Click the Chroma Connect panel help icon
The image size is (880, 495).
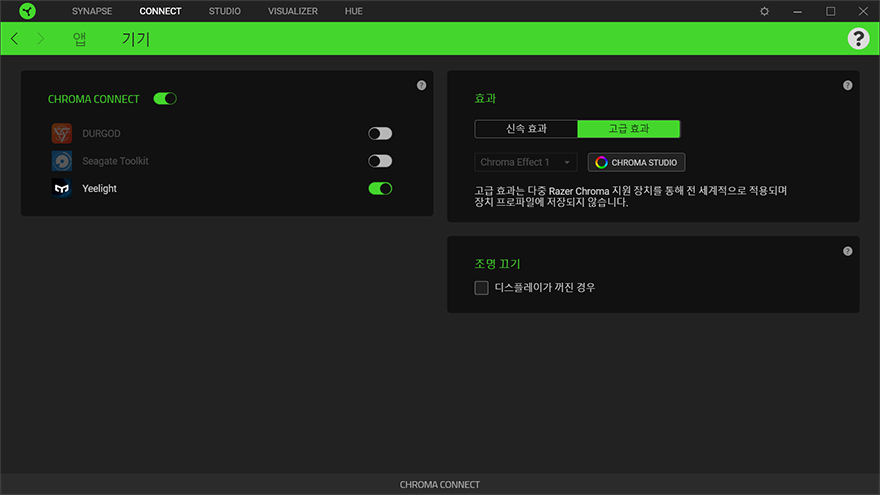pos(421,85)
